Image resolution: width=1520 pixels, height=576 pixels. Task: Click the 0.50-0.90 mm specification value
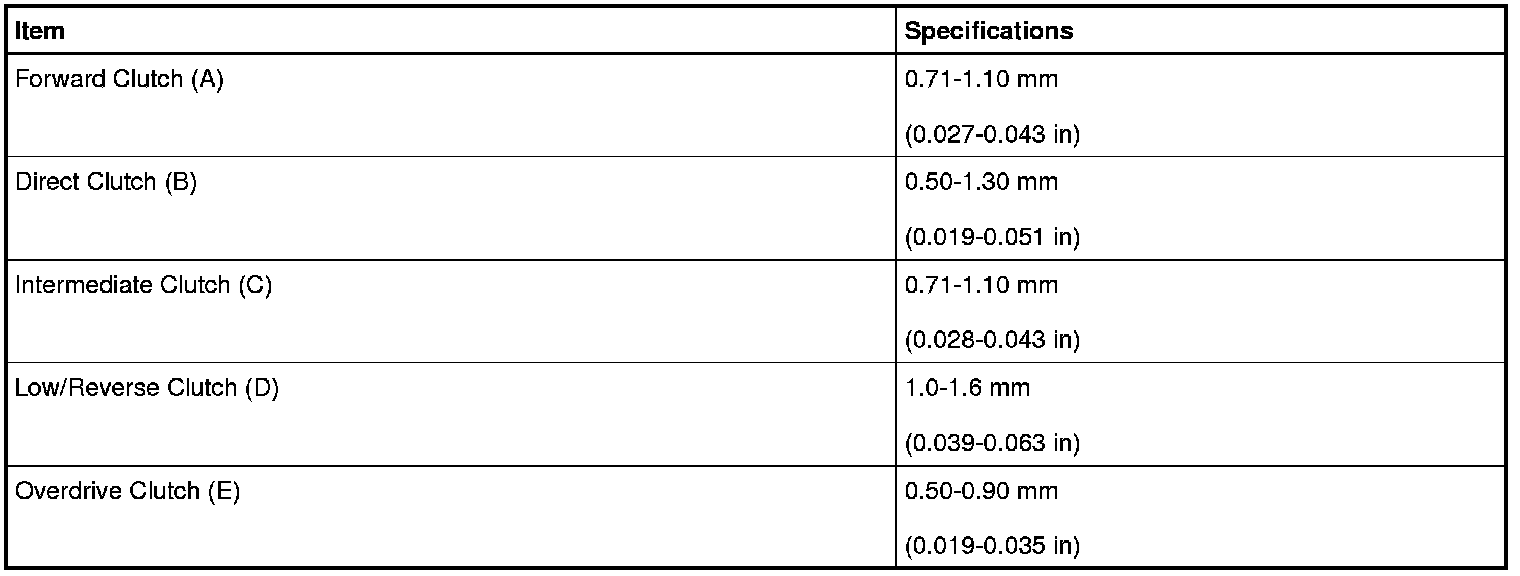(980, 492)
